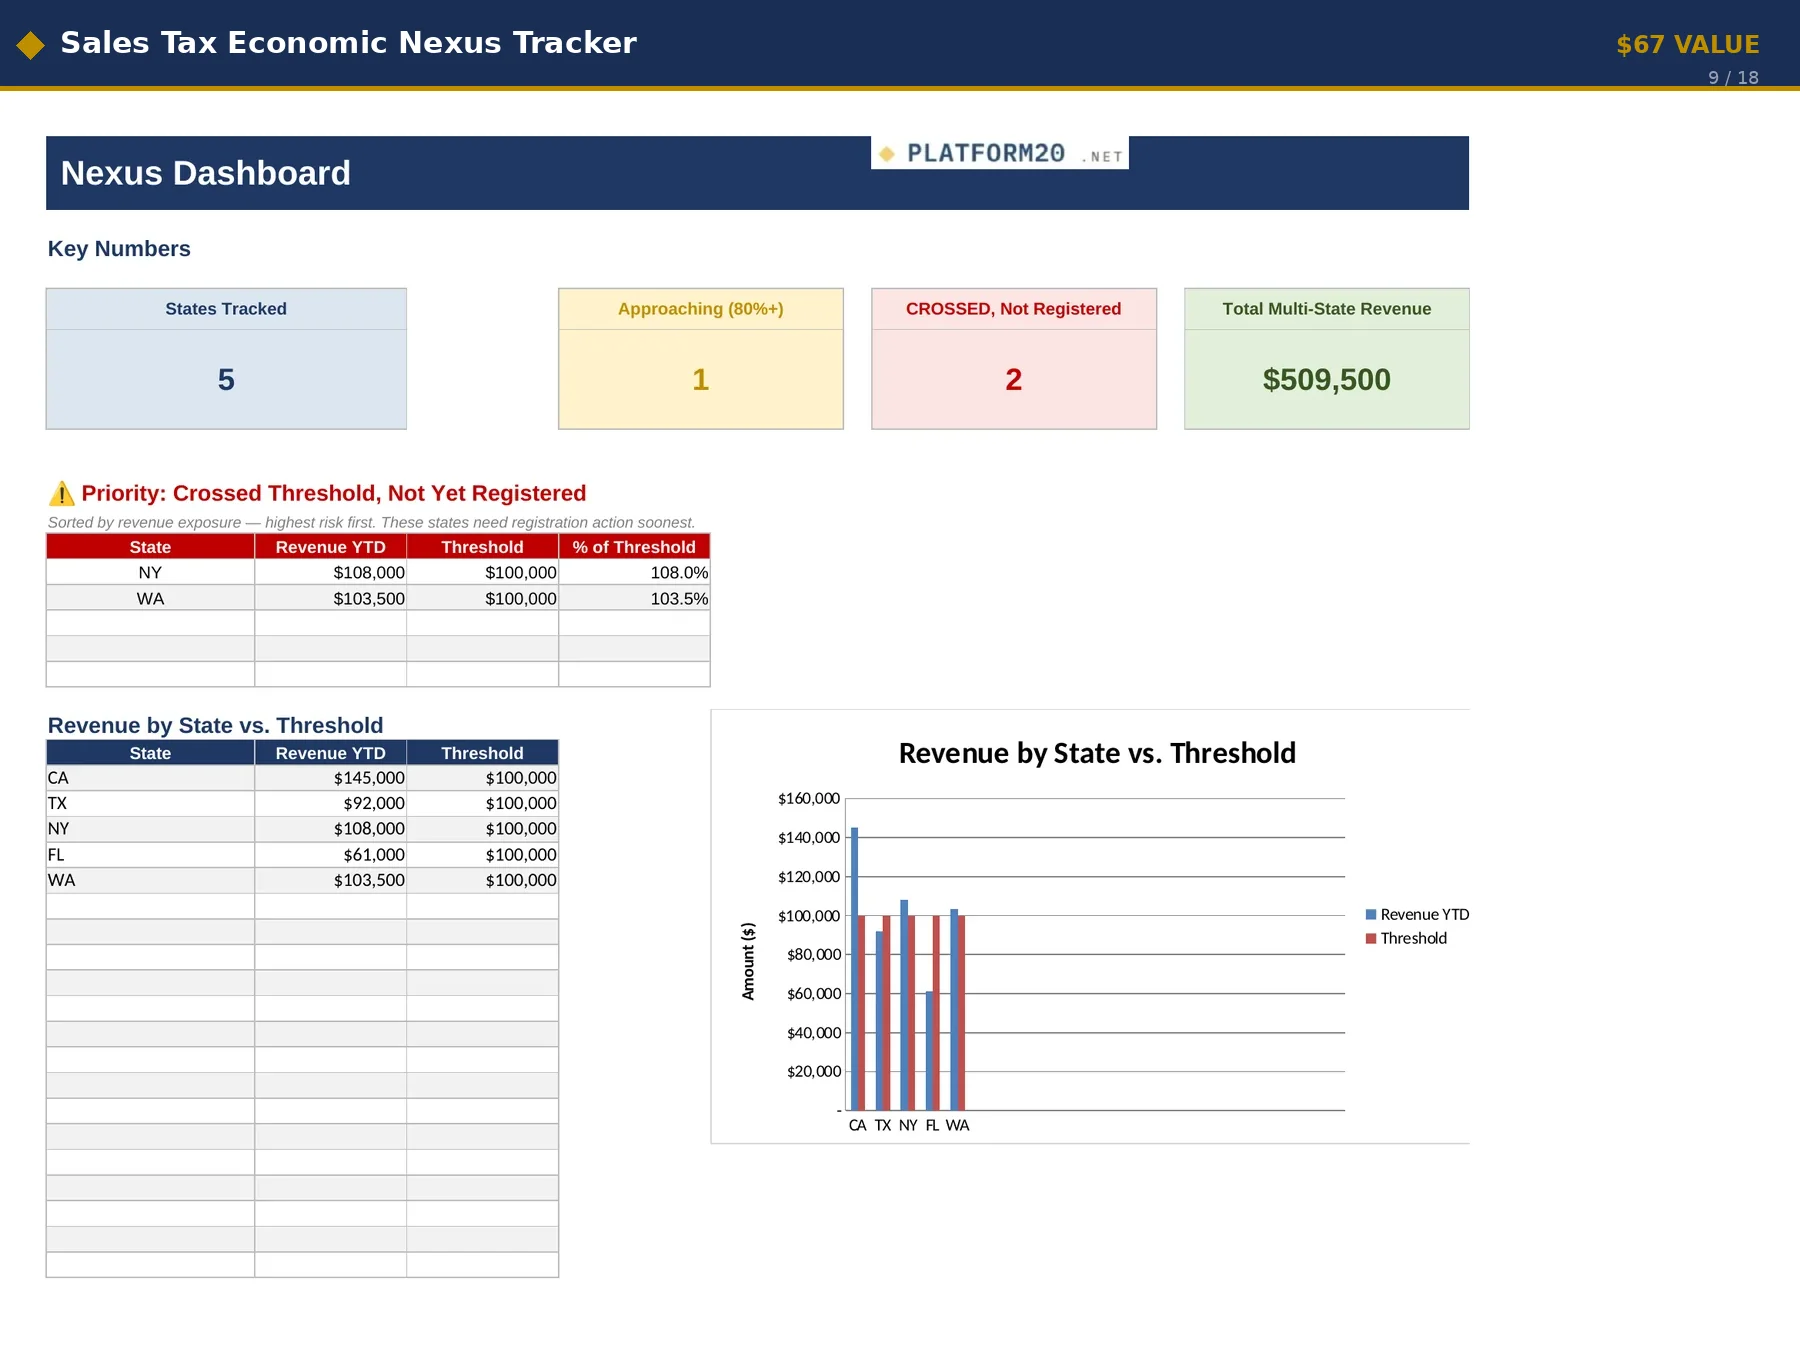1800x1362 pixels.
Task: Click the 103.5% cell
Action: tap(634, 599)
